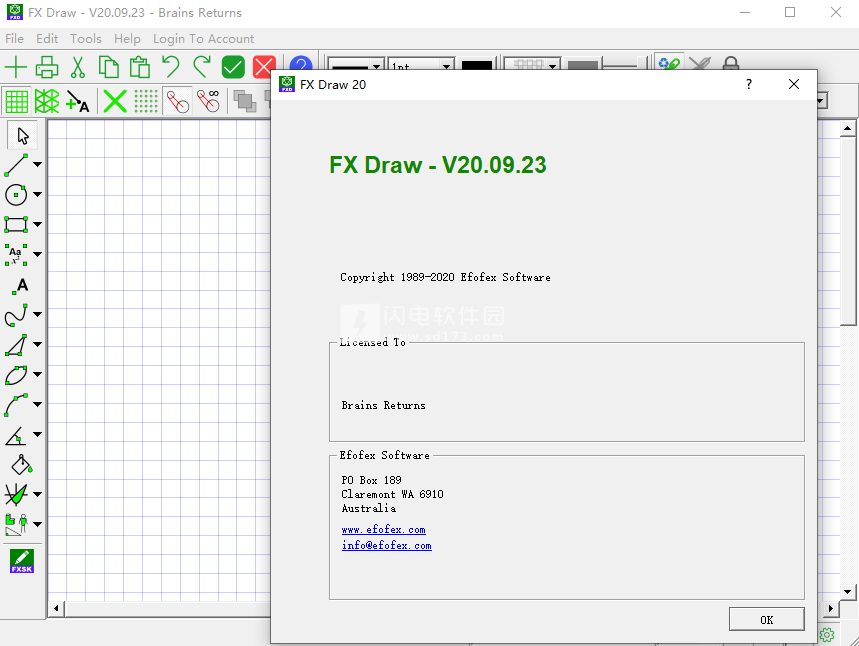Select the Arc drawing tool
This screenshot has height=646, width=859.
click(x=16, y=405)
